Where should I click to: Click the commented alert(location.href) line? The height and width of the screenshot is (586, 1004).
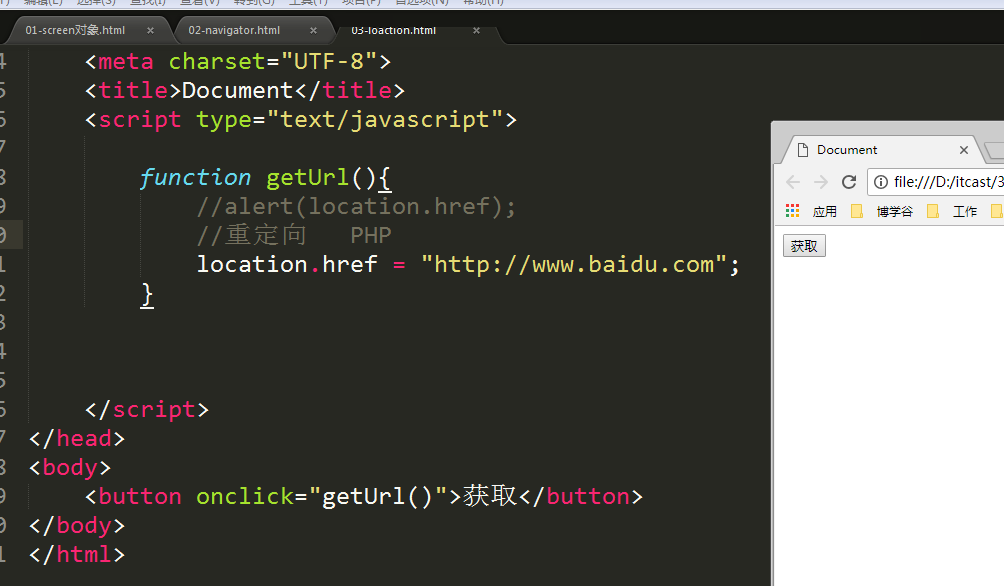tap(356, 206)
